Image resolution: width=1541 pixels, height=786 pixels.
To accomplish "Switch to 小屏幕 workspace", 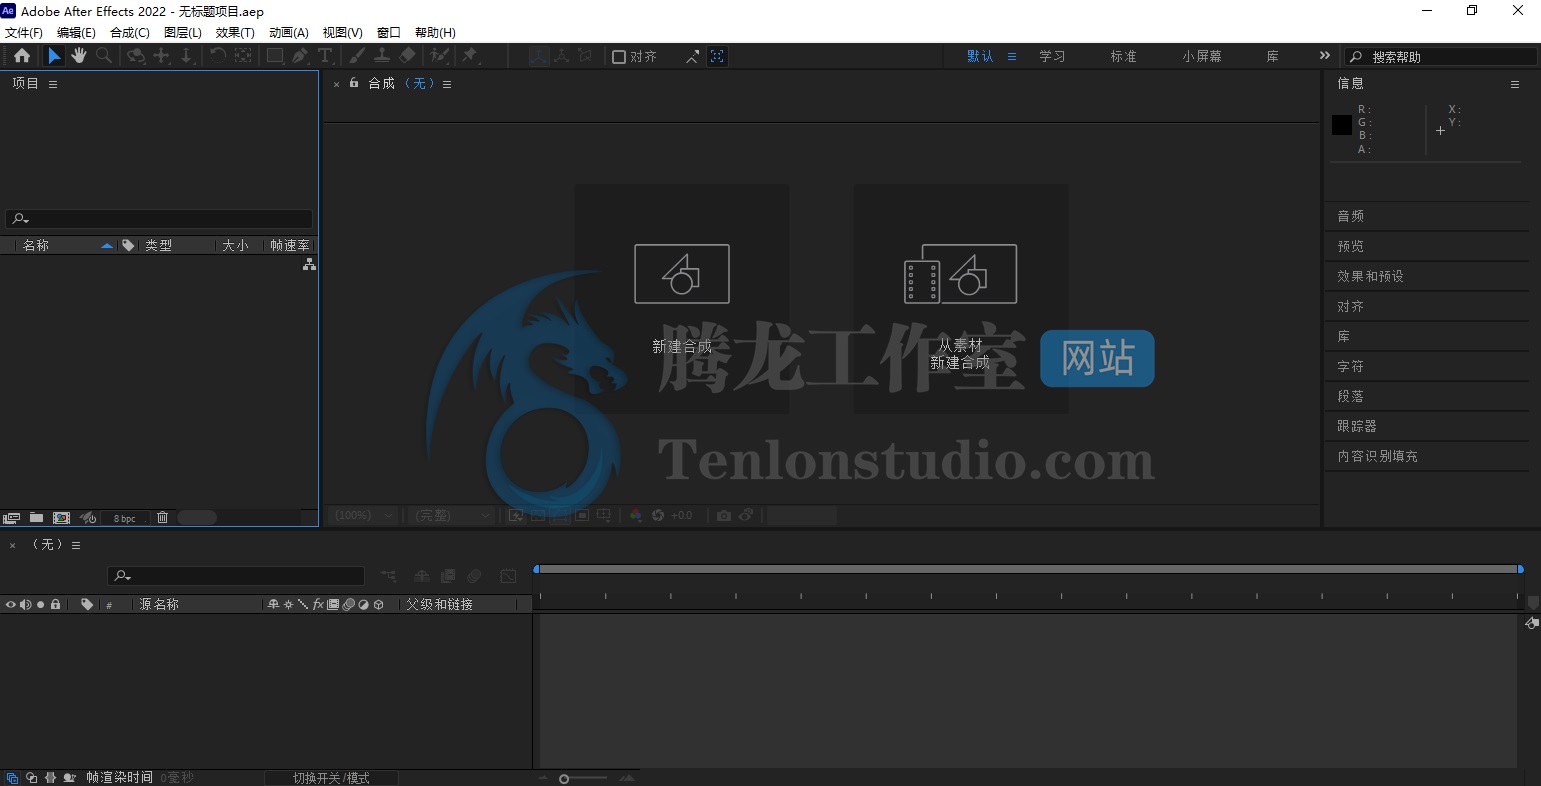I will 1202,56.
